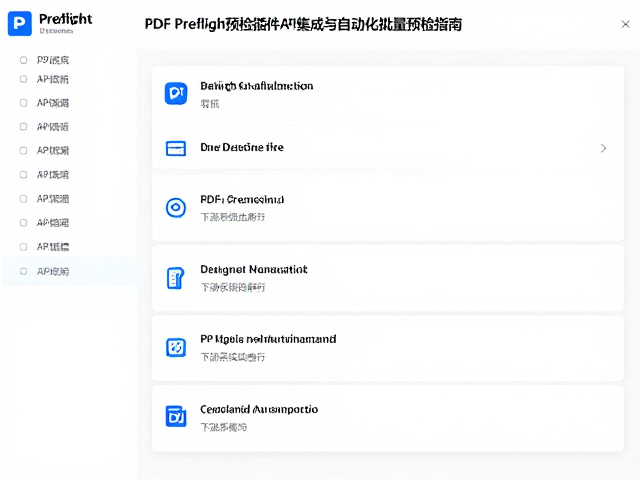
Task: Open the AP entry label directly beneath the "PD" entry
Action: (53, 79)
